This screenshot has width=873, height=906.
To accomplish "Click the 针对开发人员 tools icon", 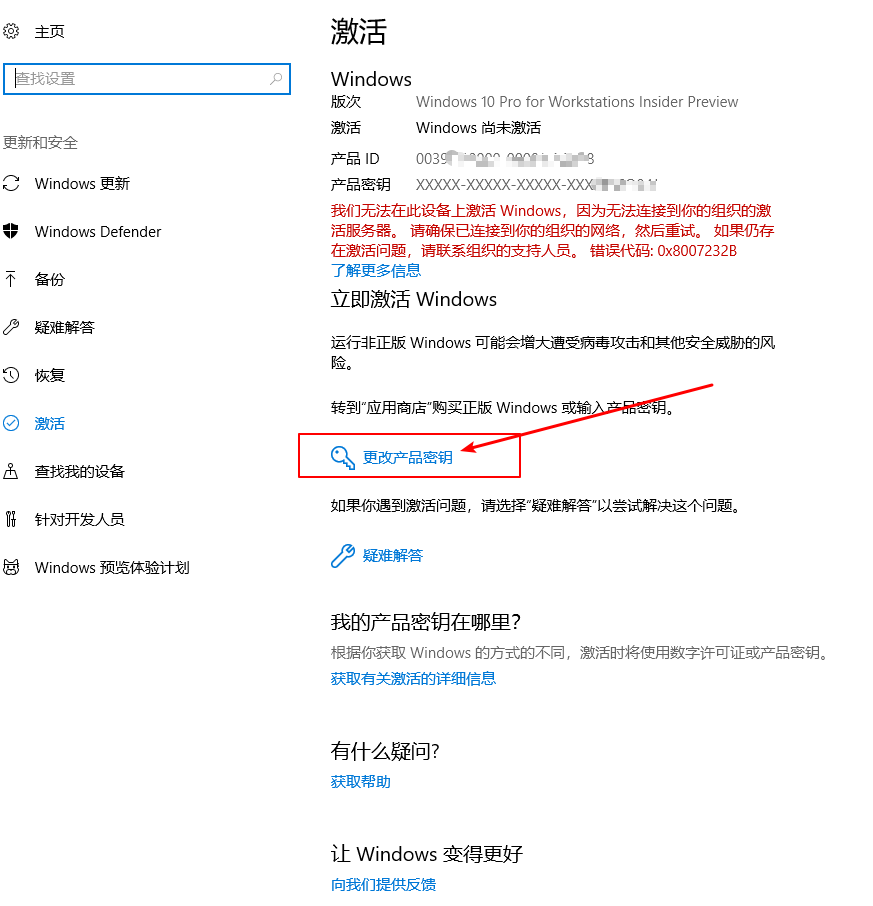I will pos(11,519).
